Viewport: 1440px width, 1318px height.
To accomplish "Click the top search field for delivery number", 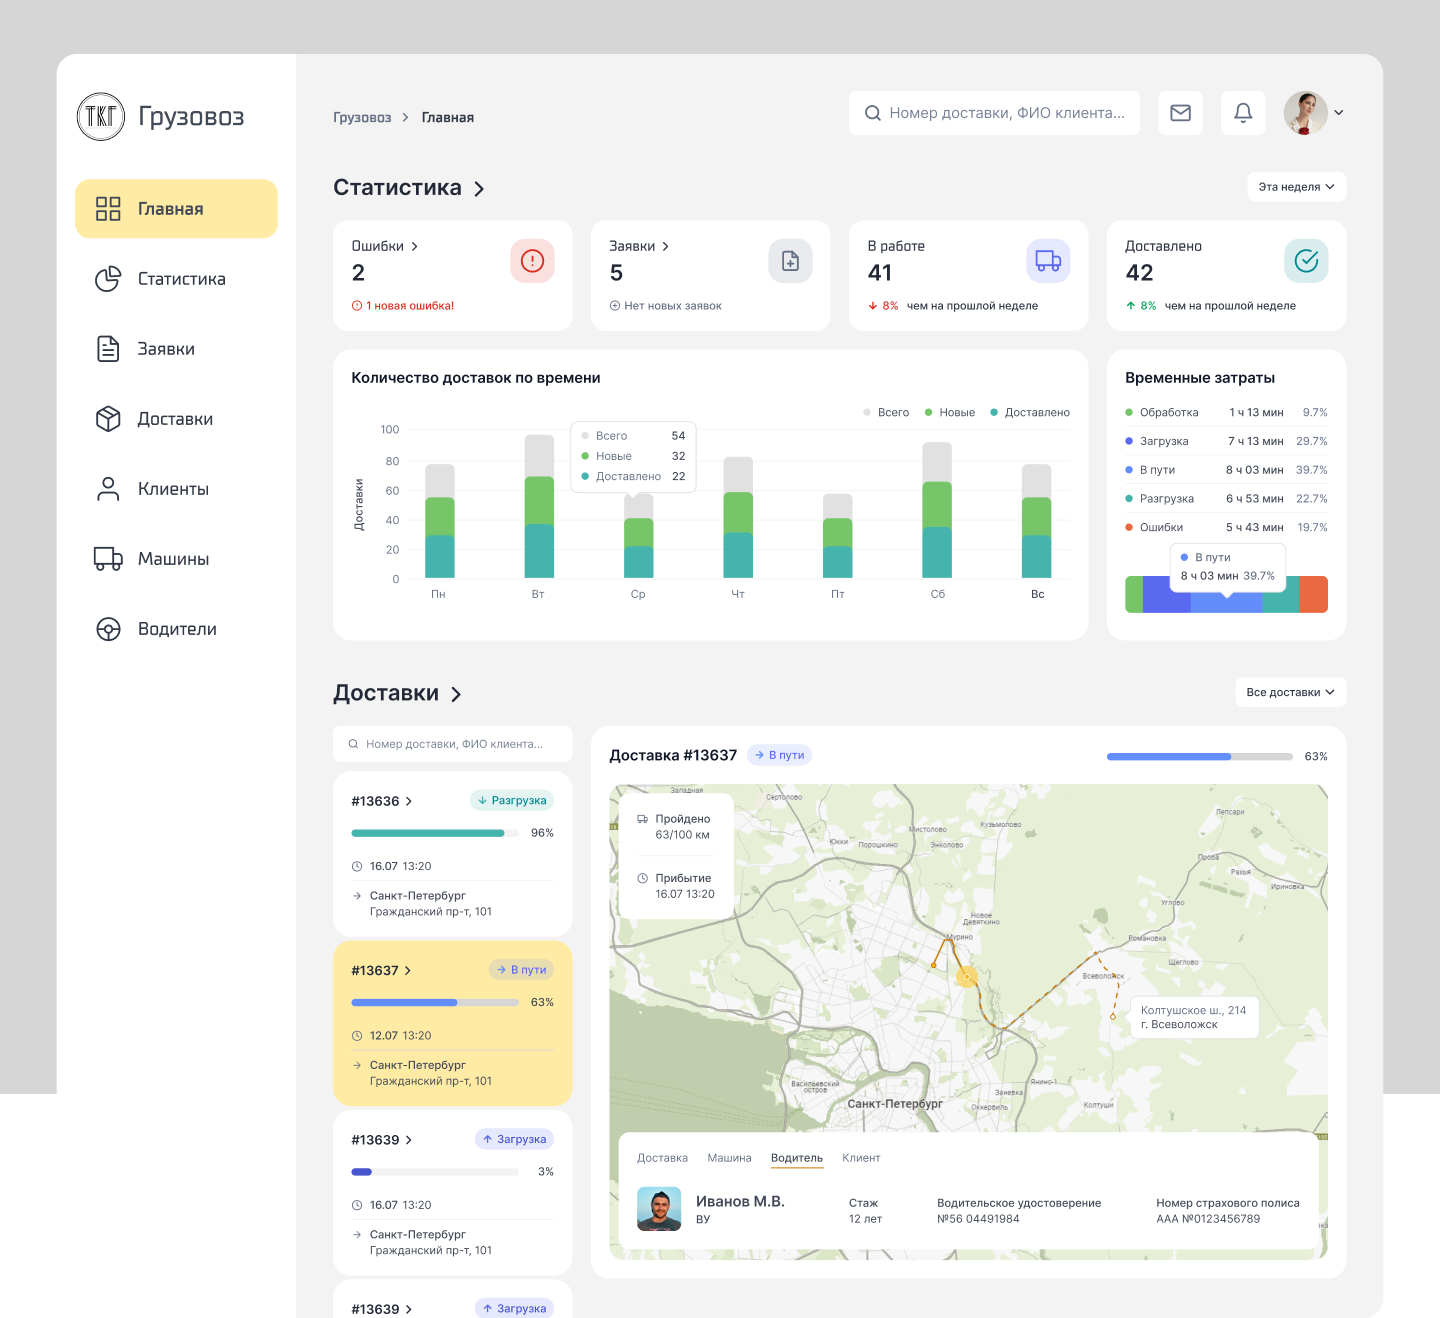I will (994, 113).
